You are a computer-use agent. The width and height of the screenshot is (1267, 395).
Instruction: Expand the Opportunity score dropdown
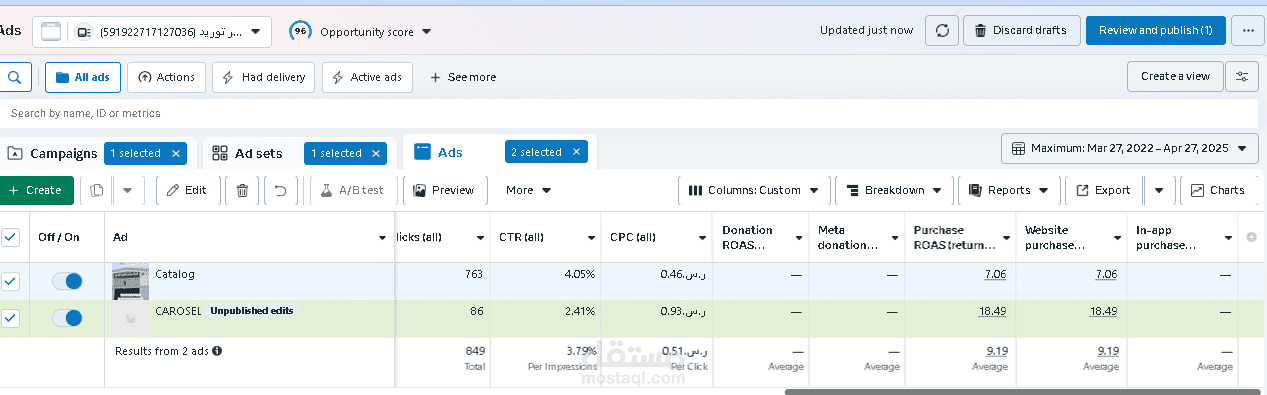427,32
